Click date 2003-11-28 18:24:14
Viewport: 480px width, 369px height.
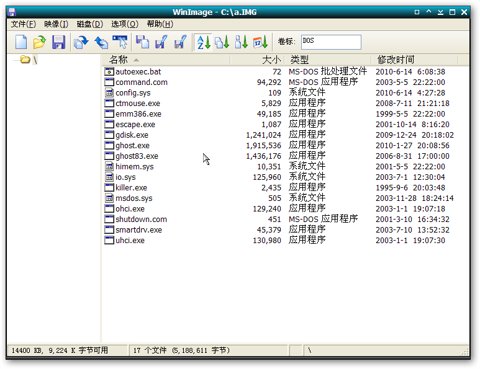pos(415,198)
